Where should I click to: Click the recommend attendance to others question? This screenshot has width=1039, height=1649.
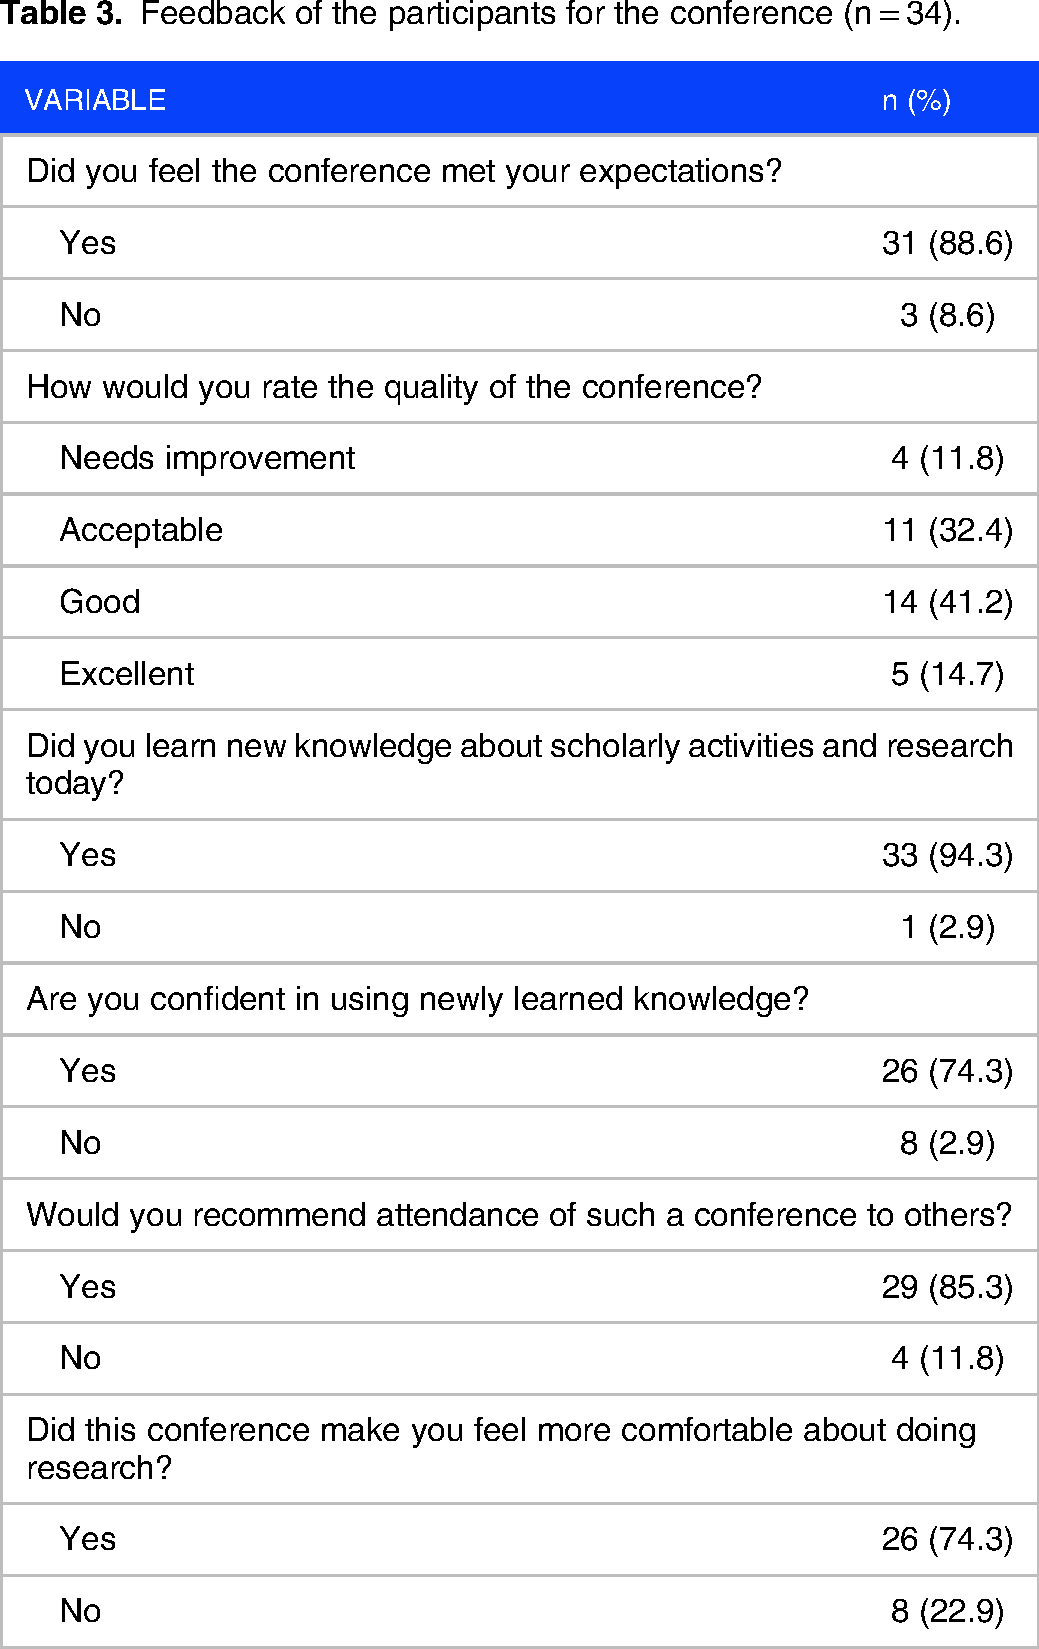tap(519, 1215)
